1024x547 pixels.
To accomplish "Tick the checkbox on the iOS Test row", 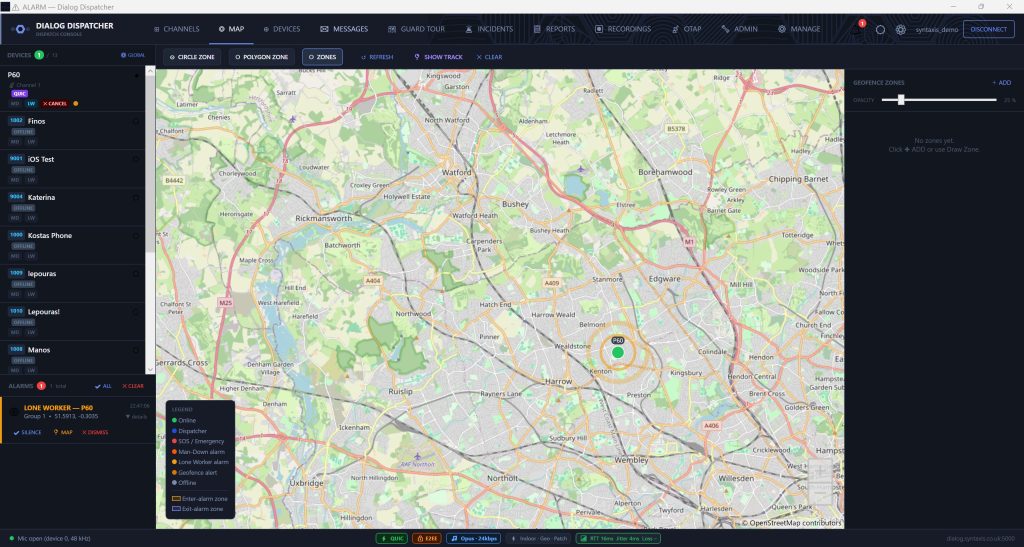I will tap(136, 159).
